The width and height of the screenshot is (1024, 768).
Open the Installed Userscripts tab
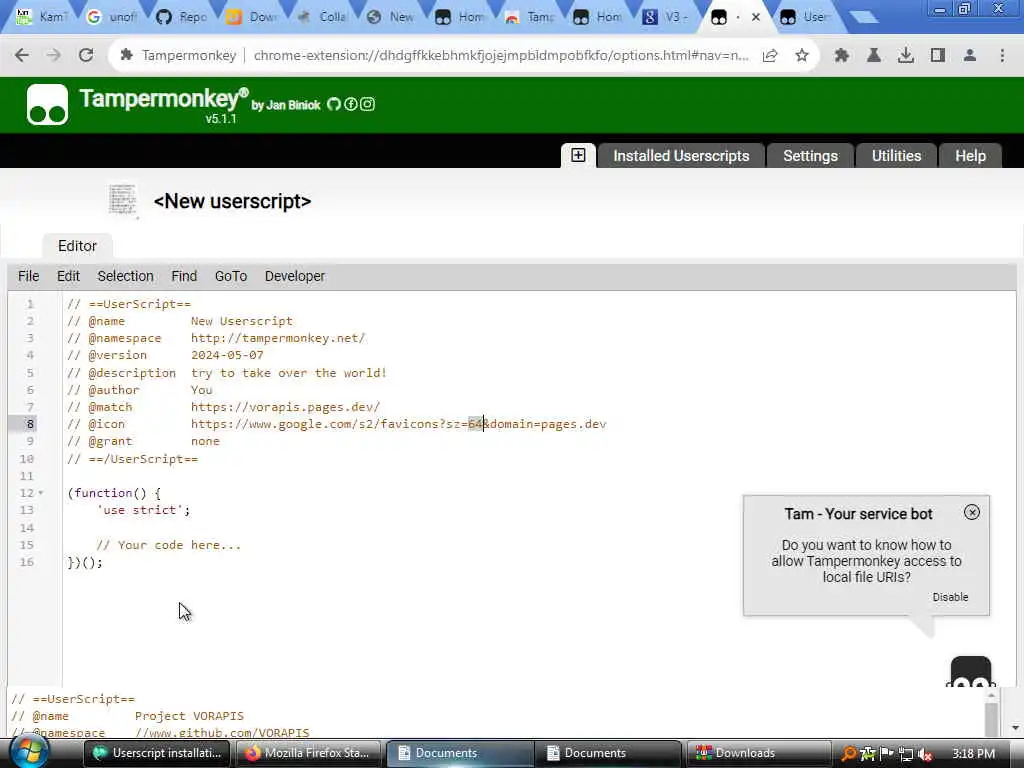pos(680,155)
